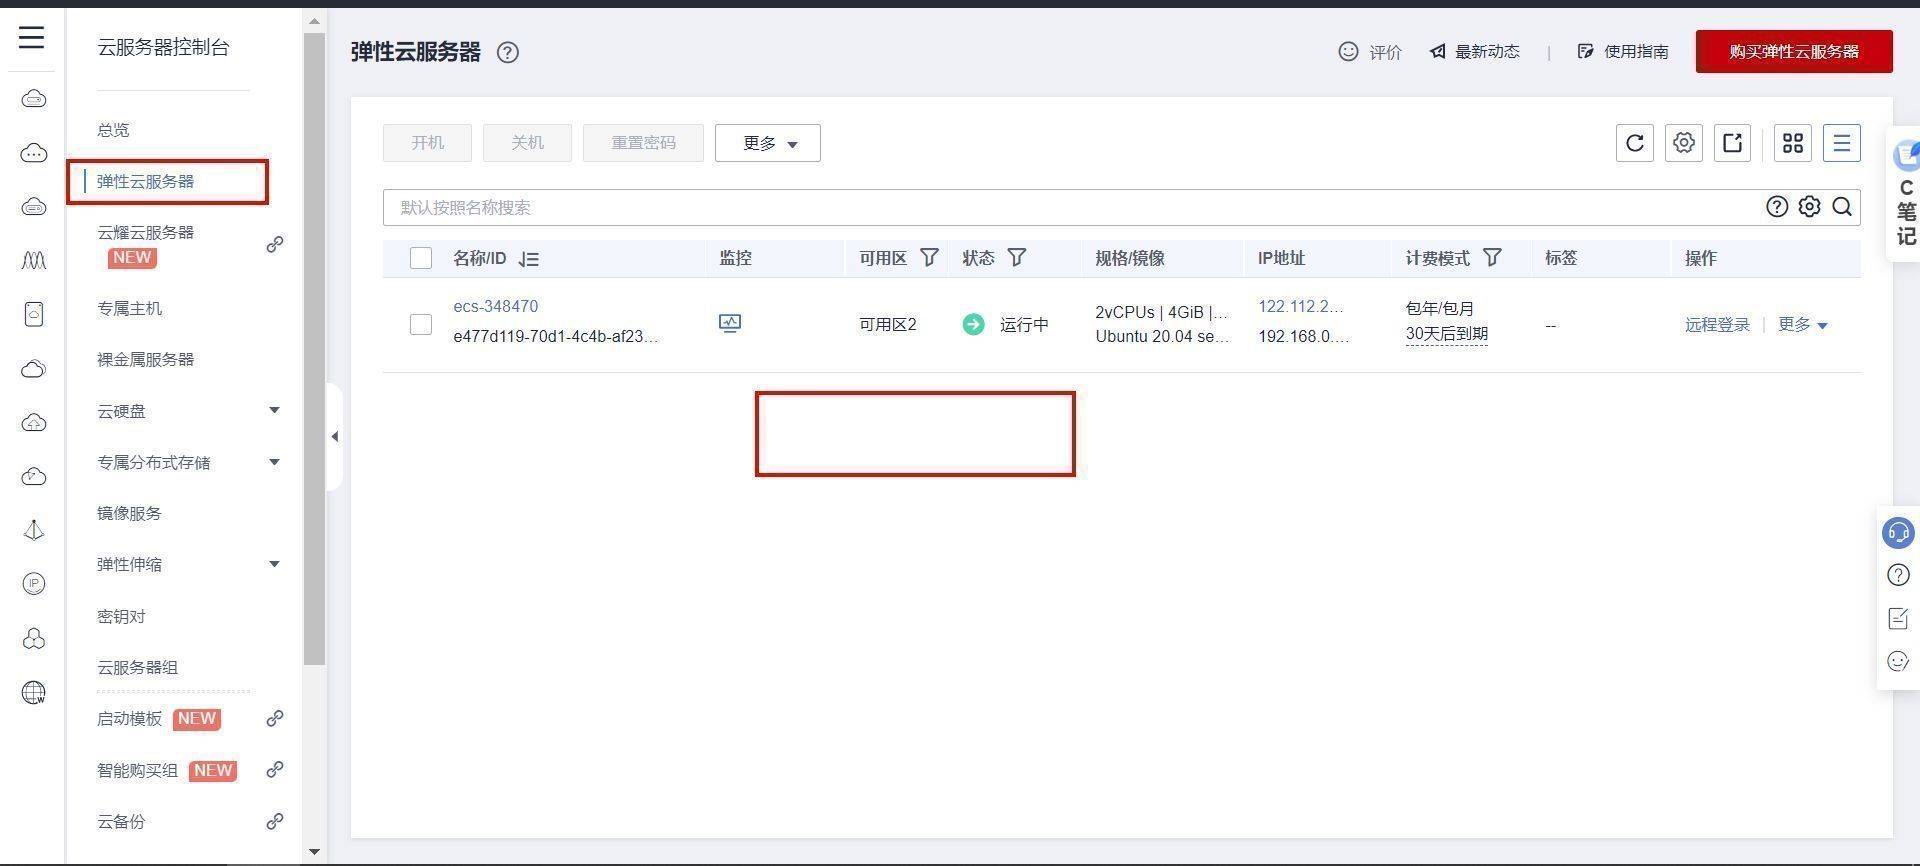
Task: Click the name search input field
Action: (x=1070, y=207)
